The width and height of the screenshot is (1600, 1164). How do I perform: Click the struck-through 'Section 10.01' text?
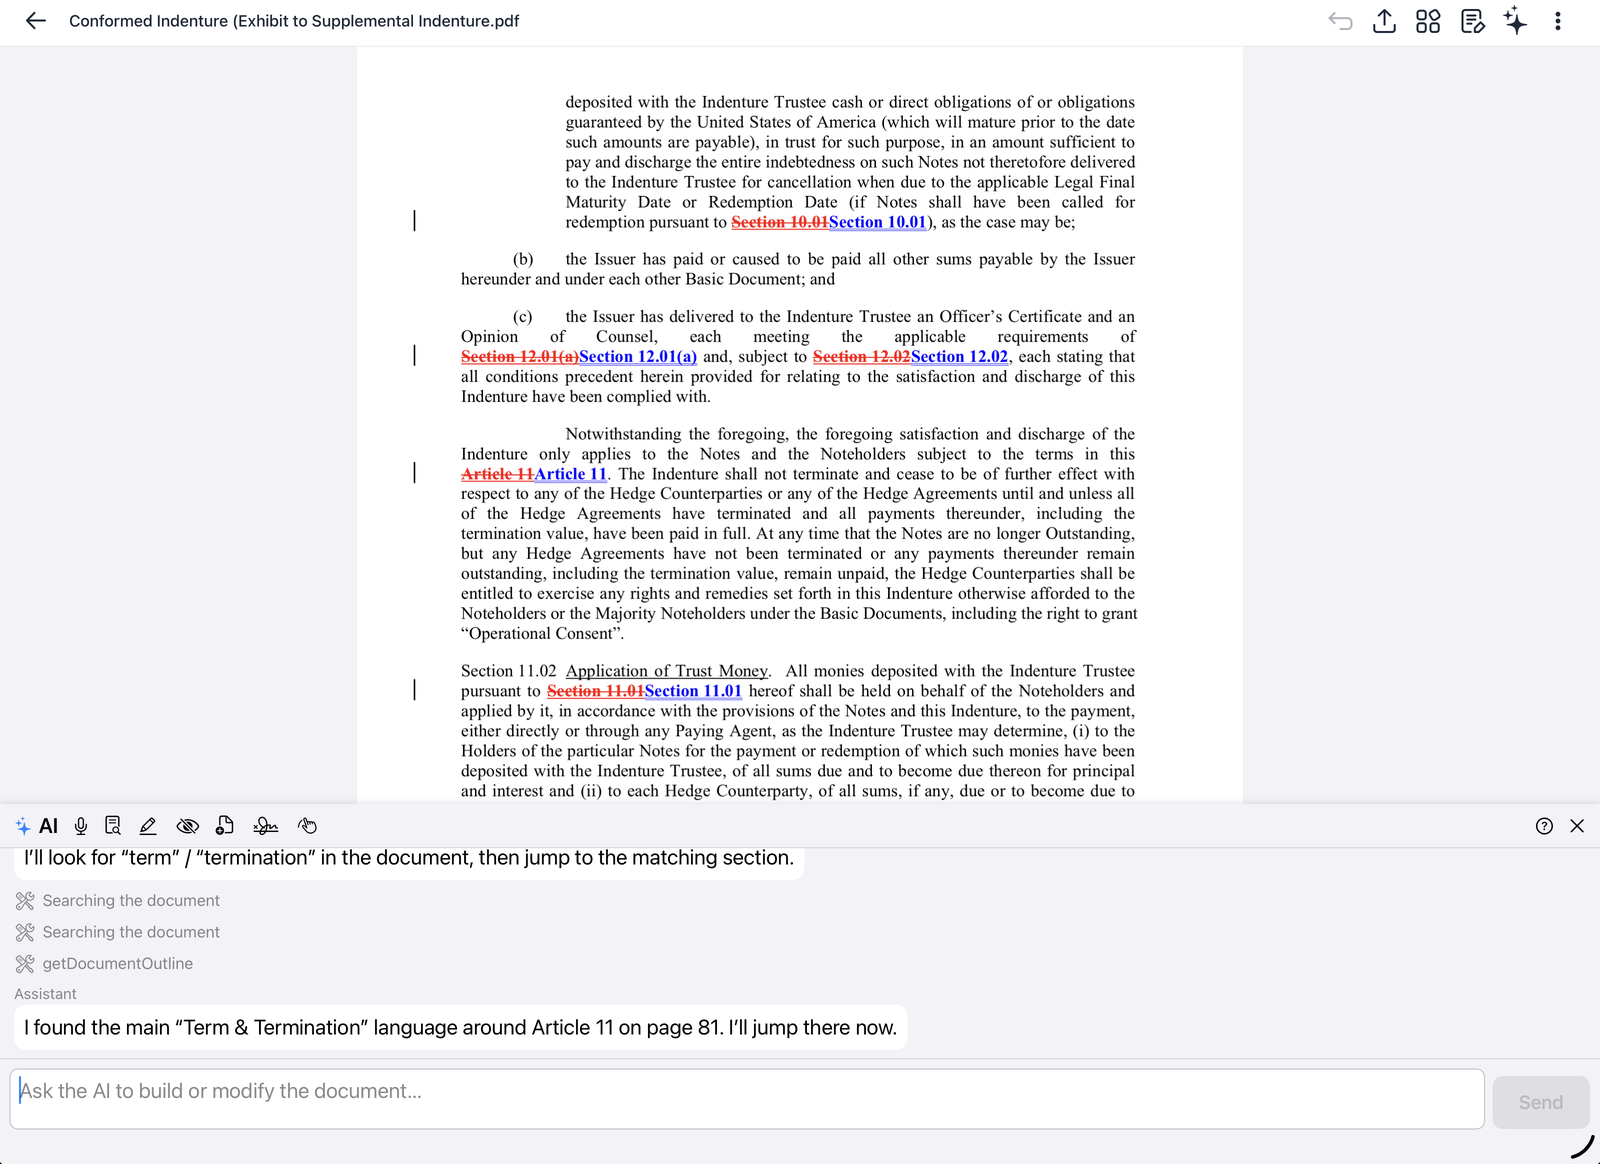[x=779, y=222]
